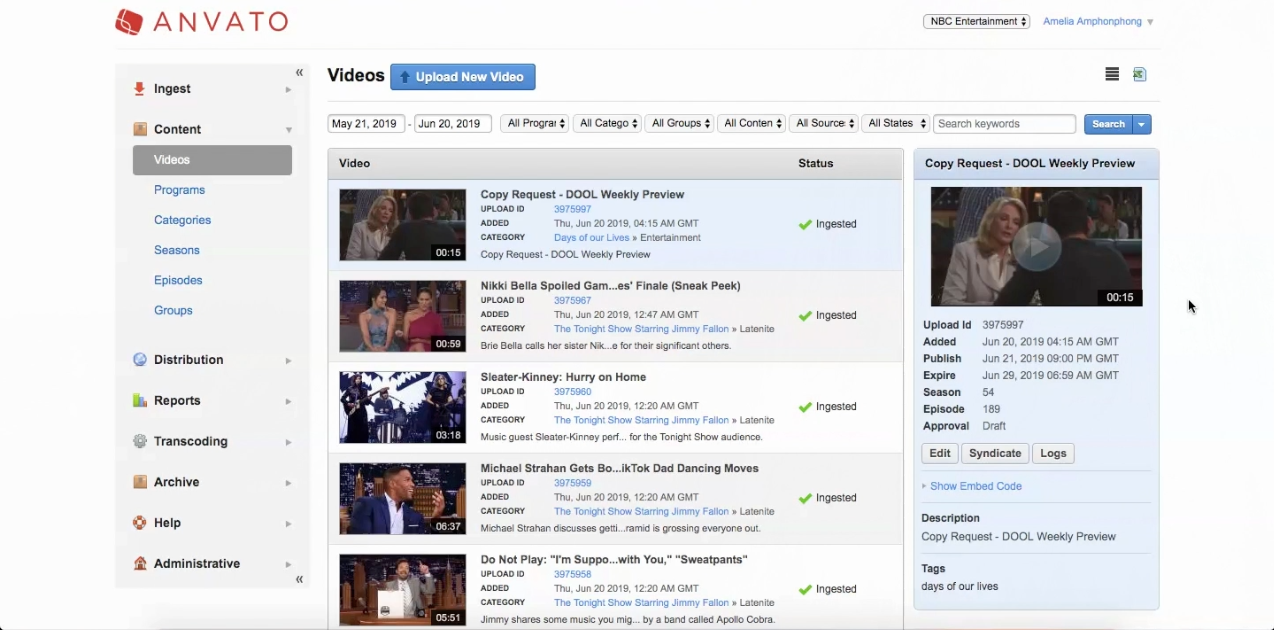Open the All Programs filter dropdown

tap(535, 124)
